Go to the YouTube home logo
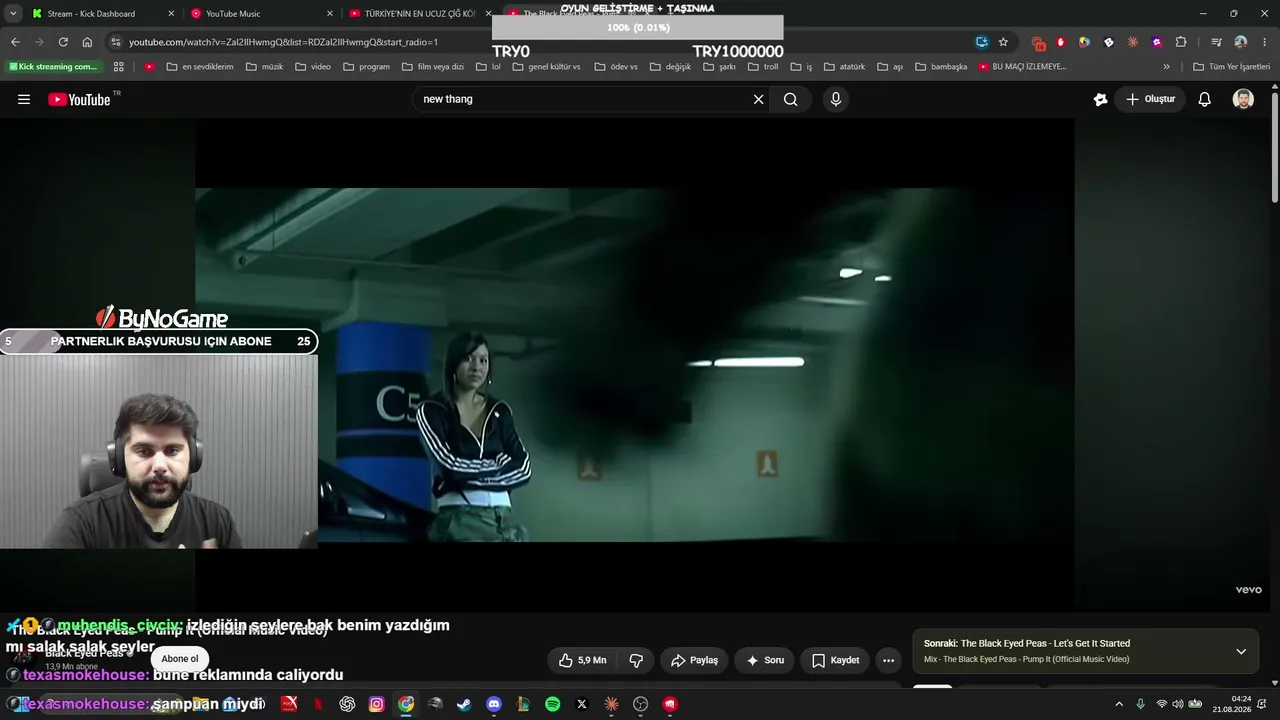This screenshot has width=1280, height=720. 79,99
